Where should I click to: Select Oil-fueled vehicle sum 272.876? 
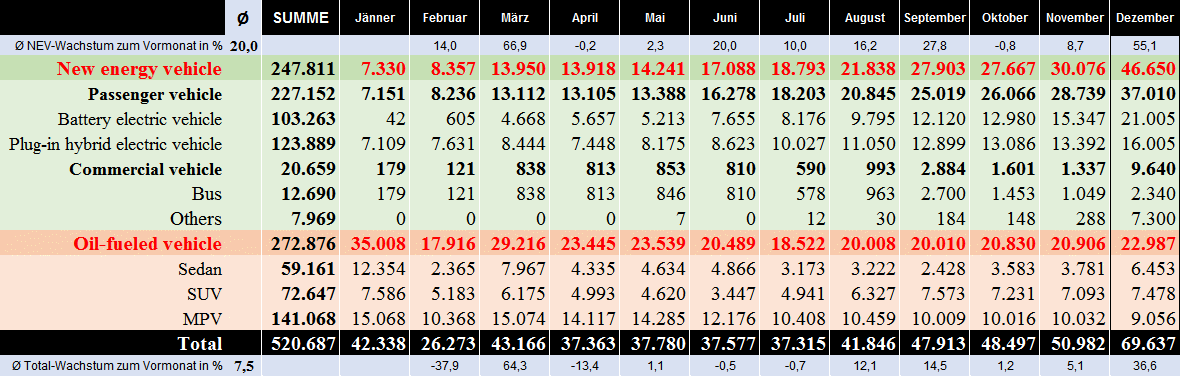point(303,244)
